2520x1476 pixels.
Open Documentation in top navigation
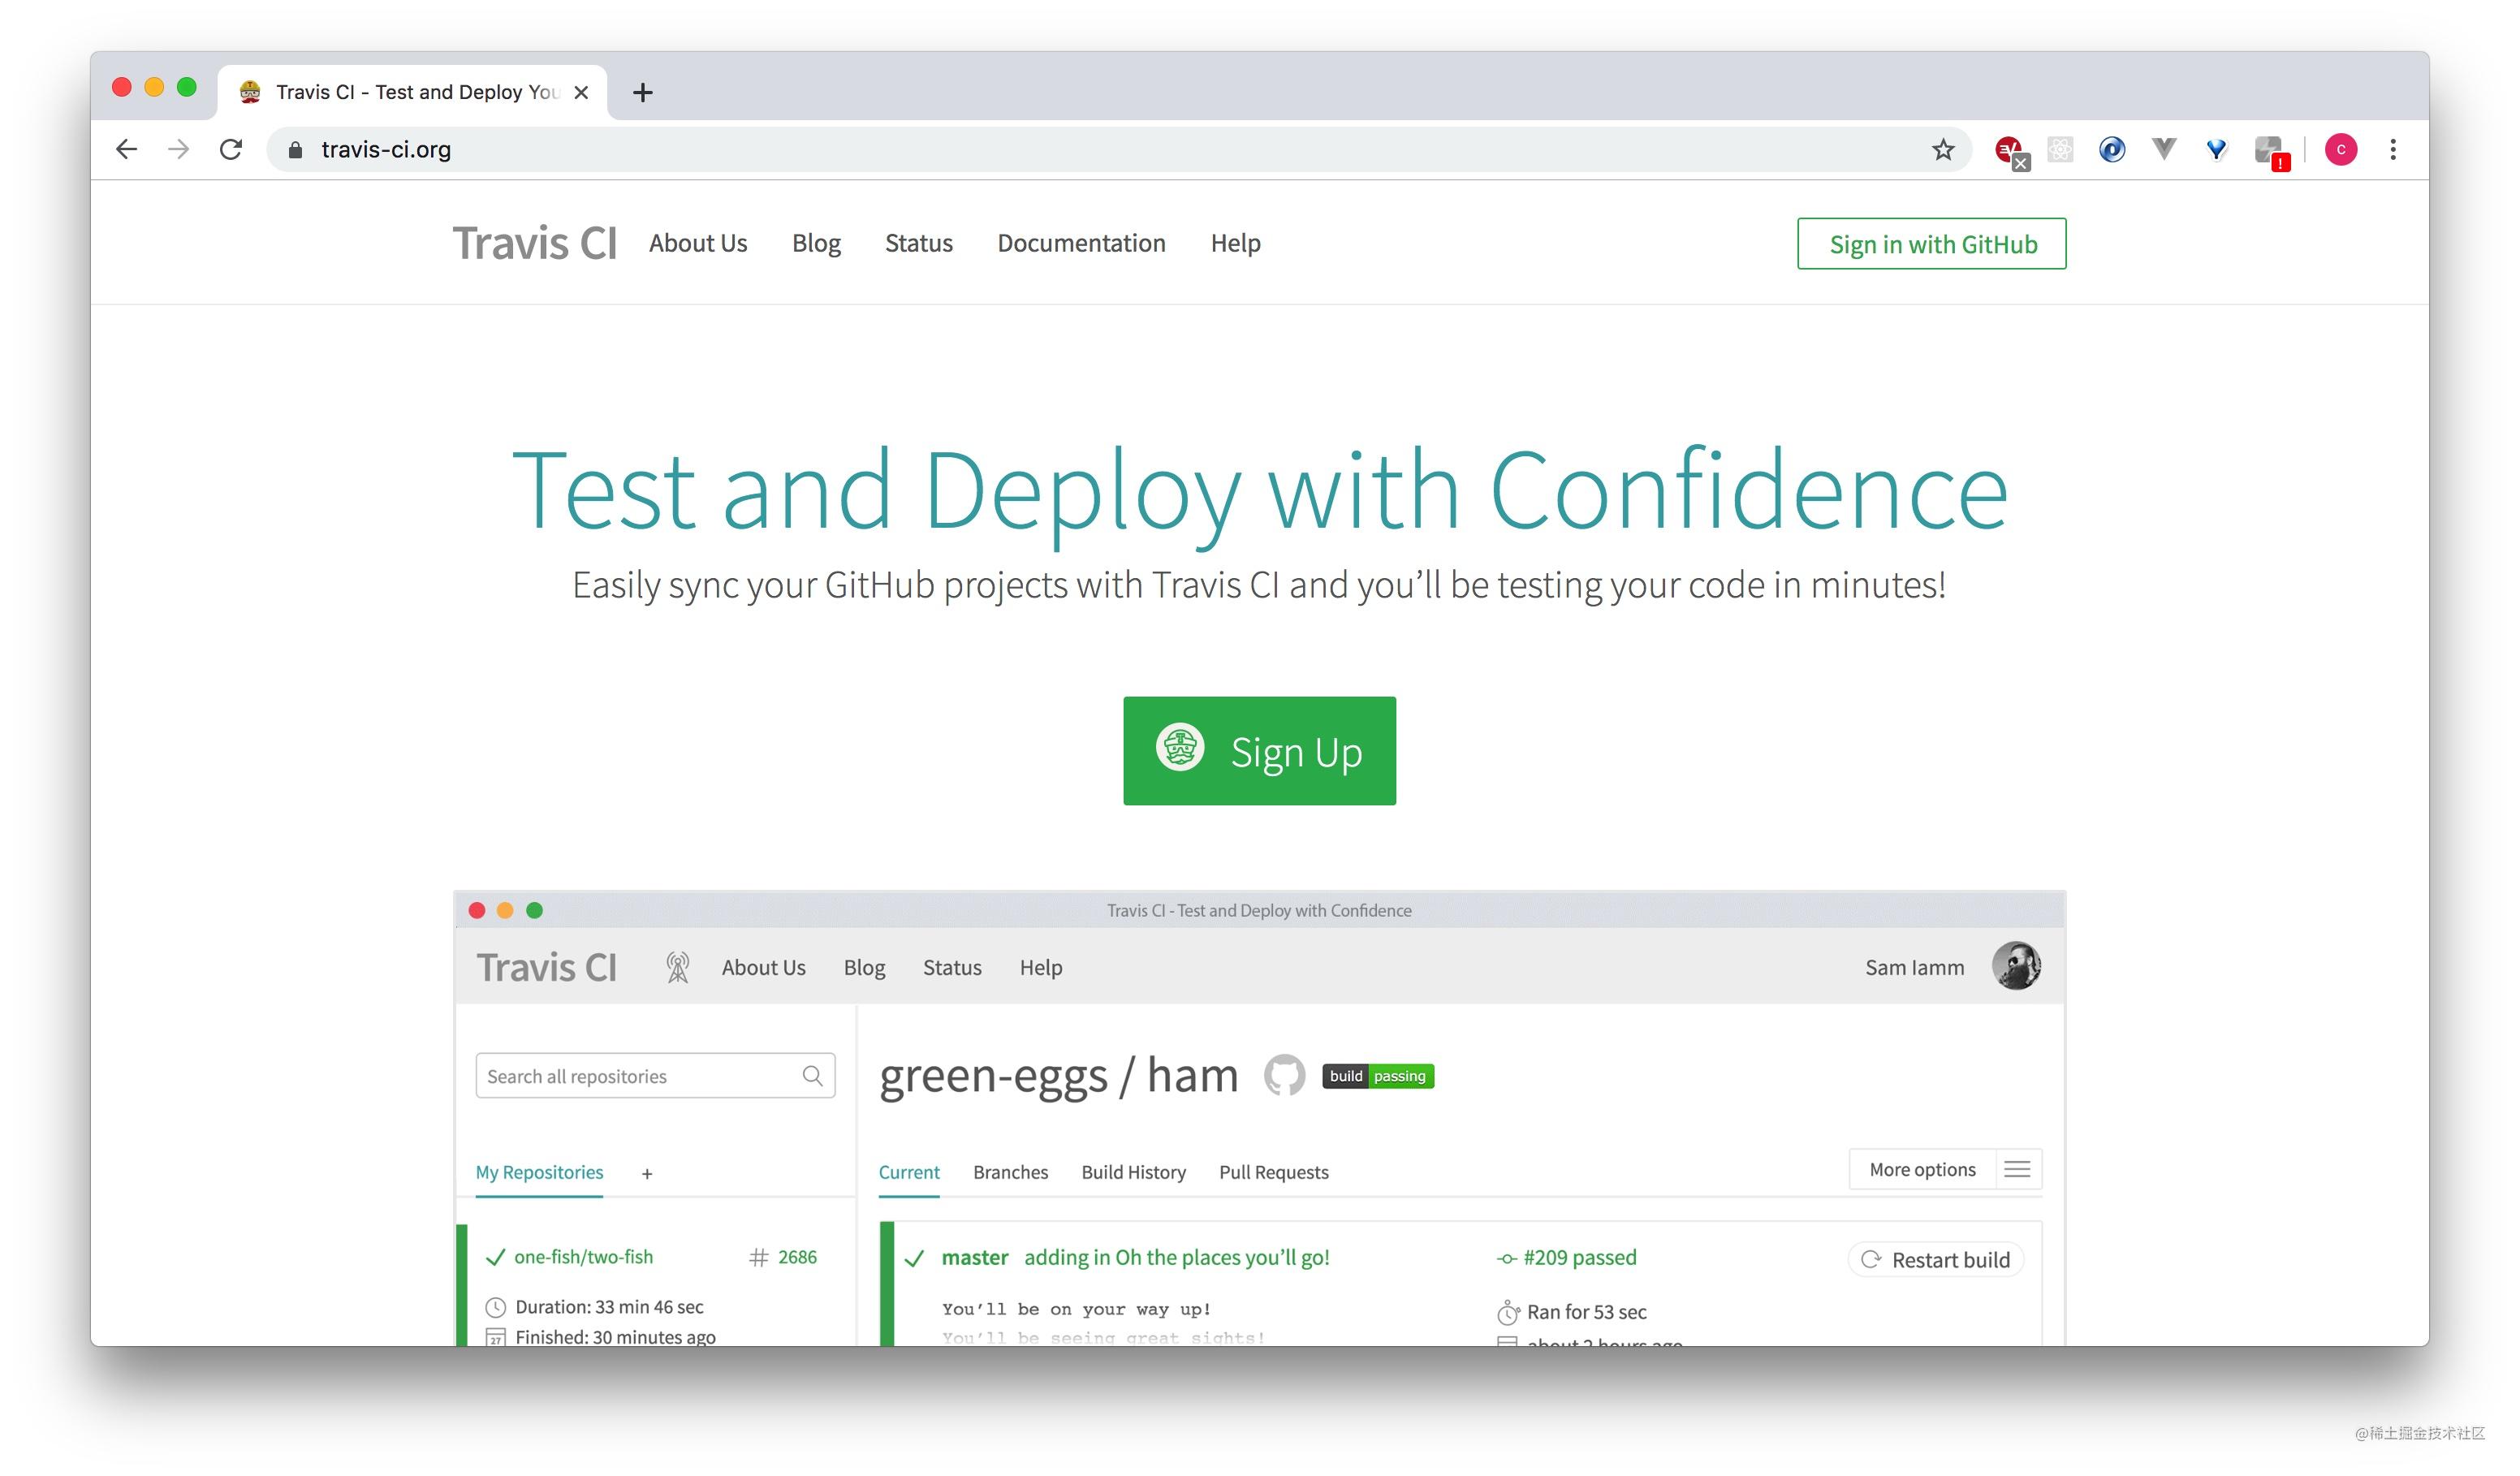point(1081,243)
